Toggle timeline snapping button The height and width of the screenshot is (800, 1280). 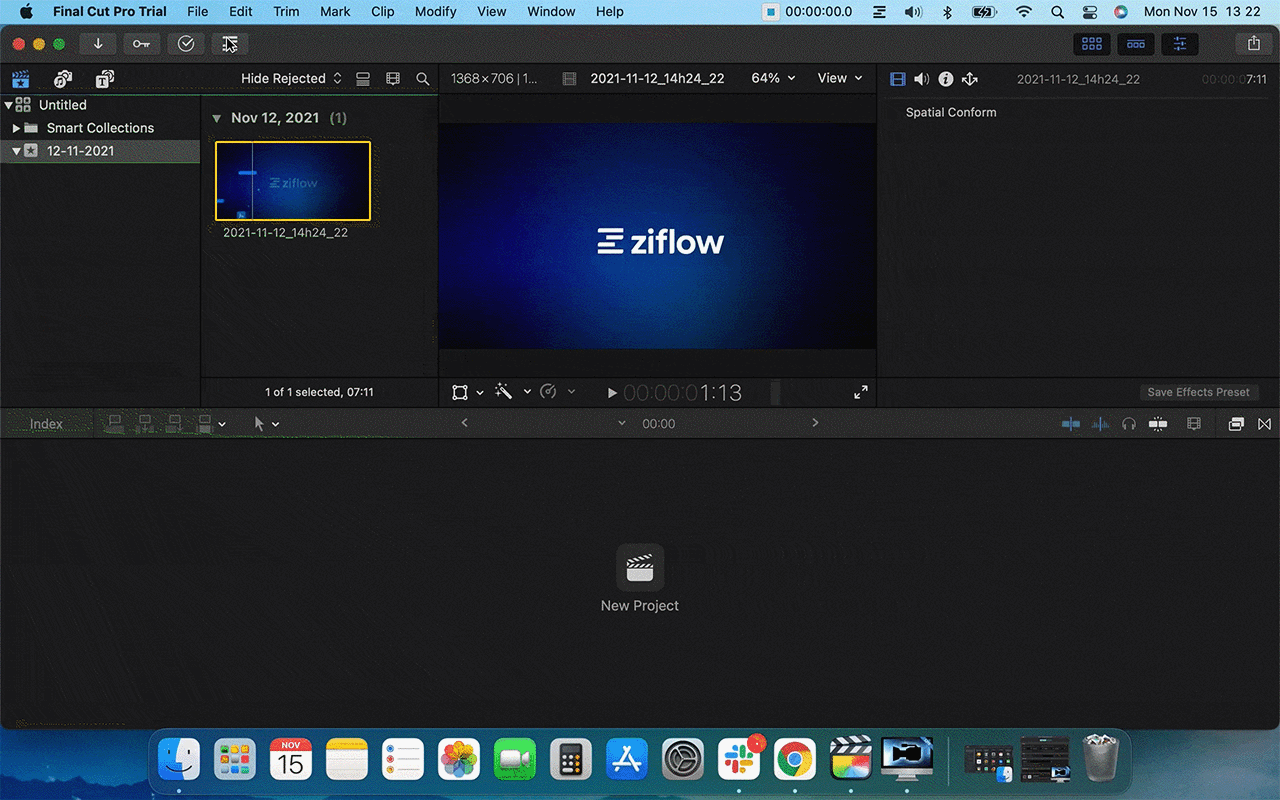pyautogui.click(x=1158, y=424)
